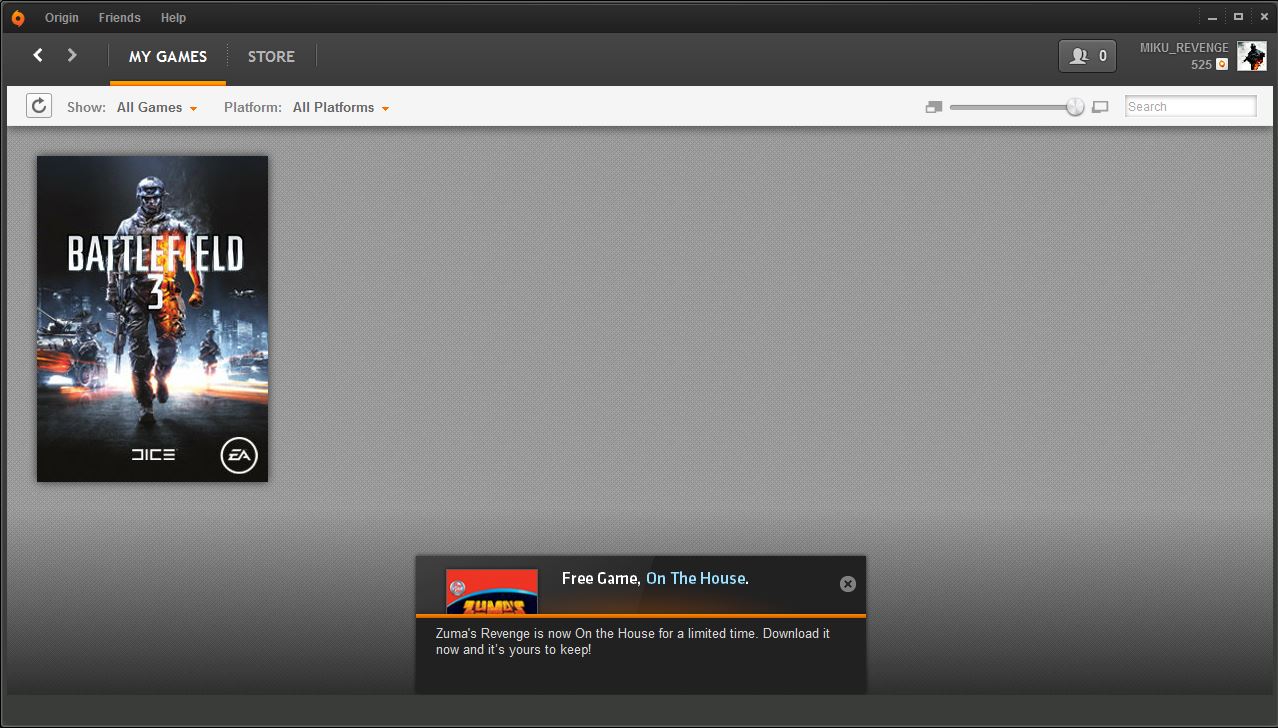The image size is (1278, 728).
Task: Open the Origin menu
Action: (62, 18)
